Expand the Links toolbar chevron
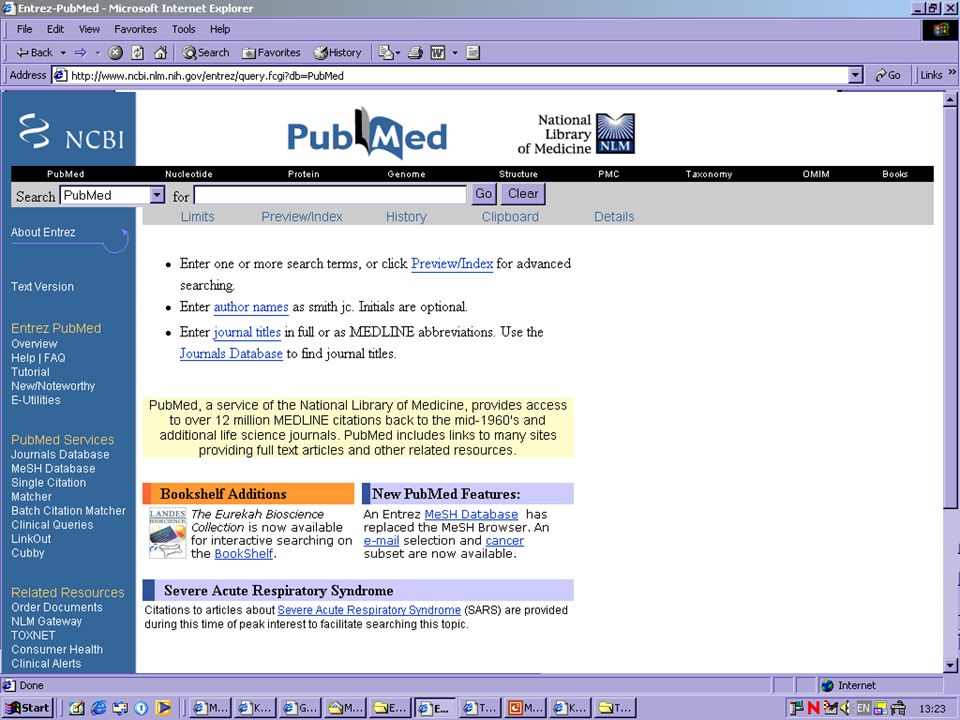Image resolution: width=960 pixels, height=720 pixels. 952,72
